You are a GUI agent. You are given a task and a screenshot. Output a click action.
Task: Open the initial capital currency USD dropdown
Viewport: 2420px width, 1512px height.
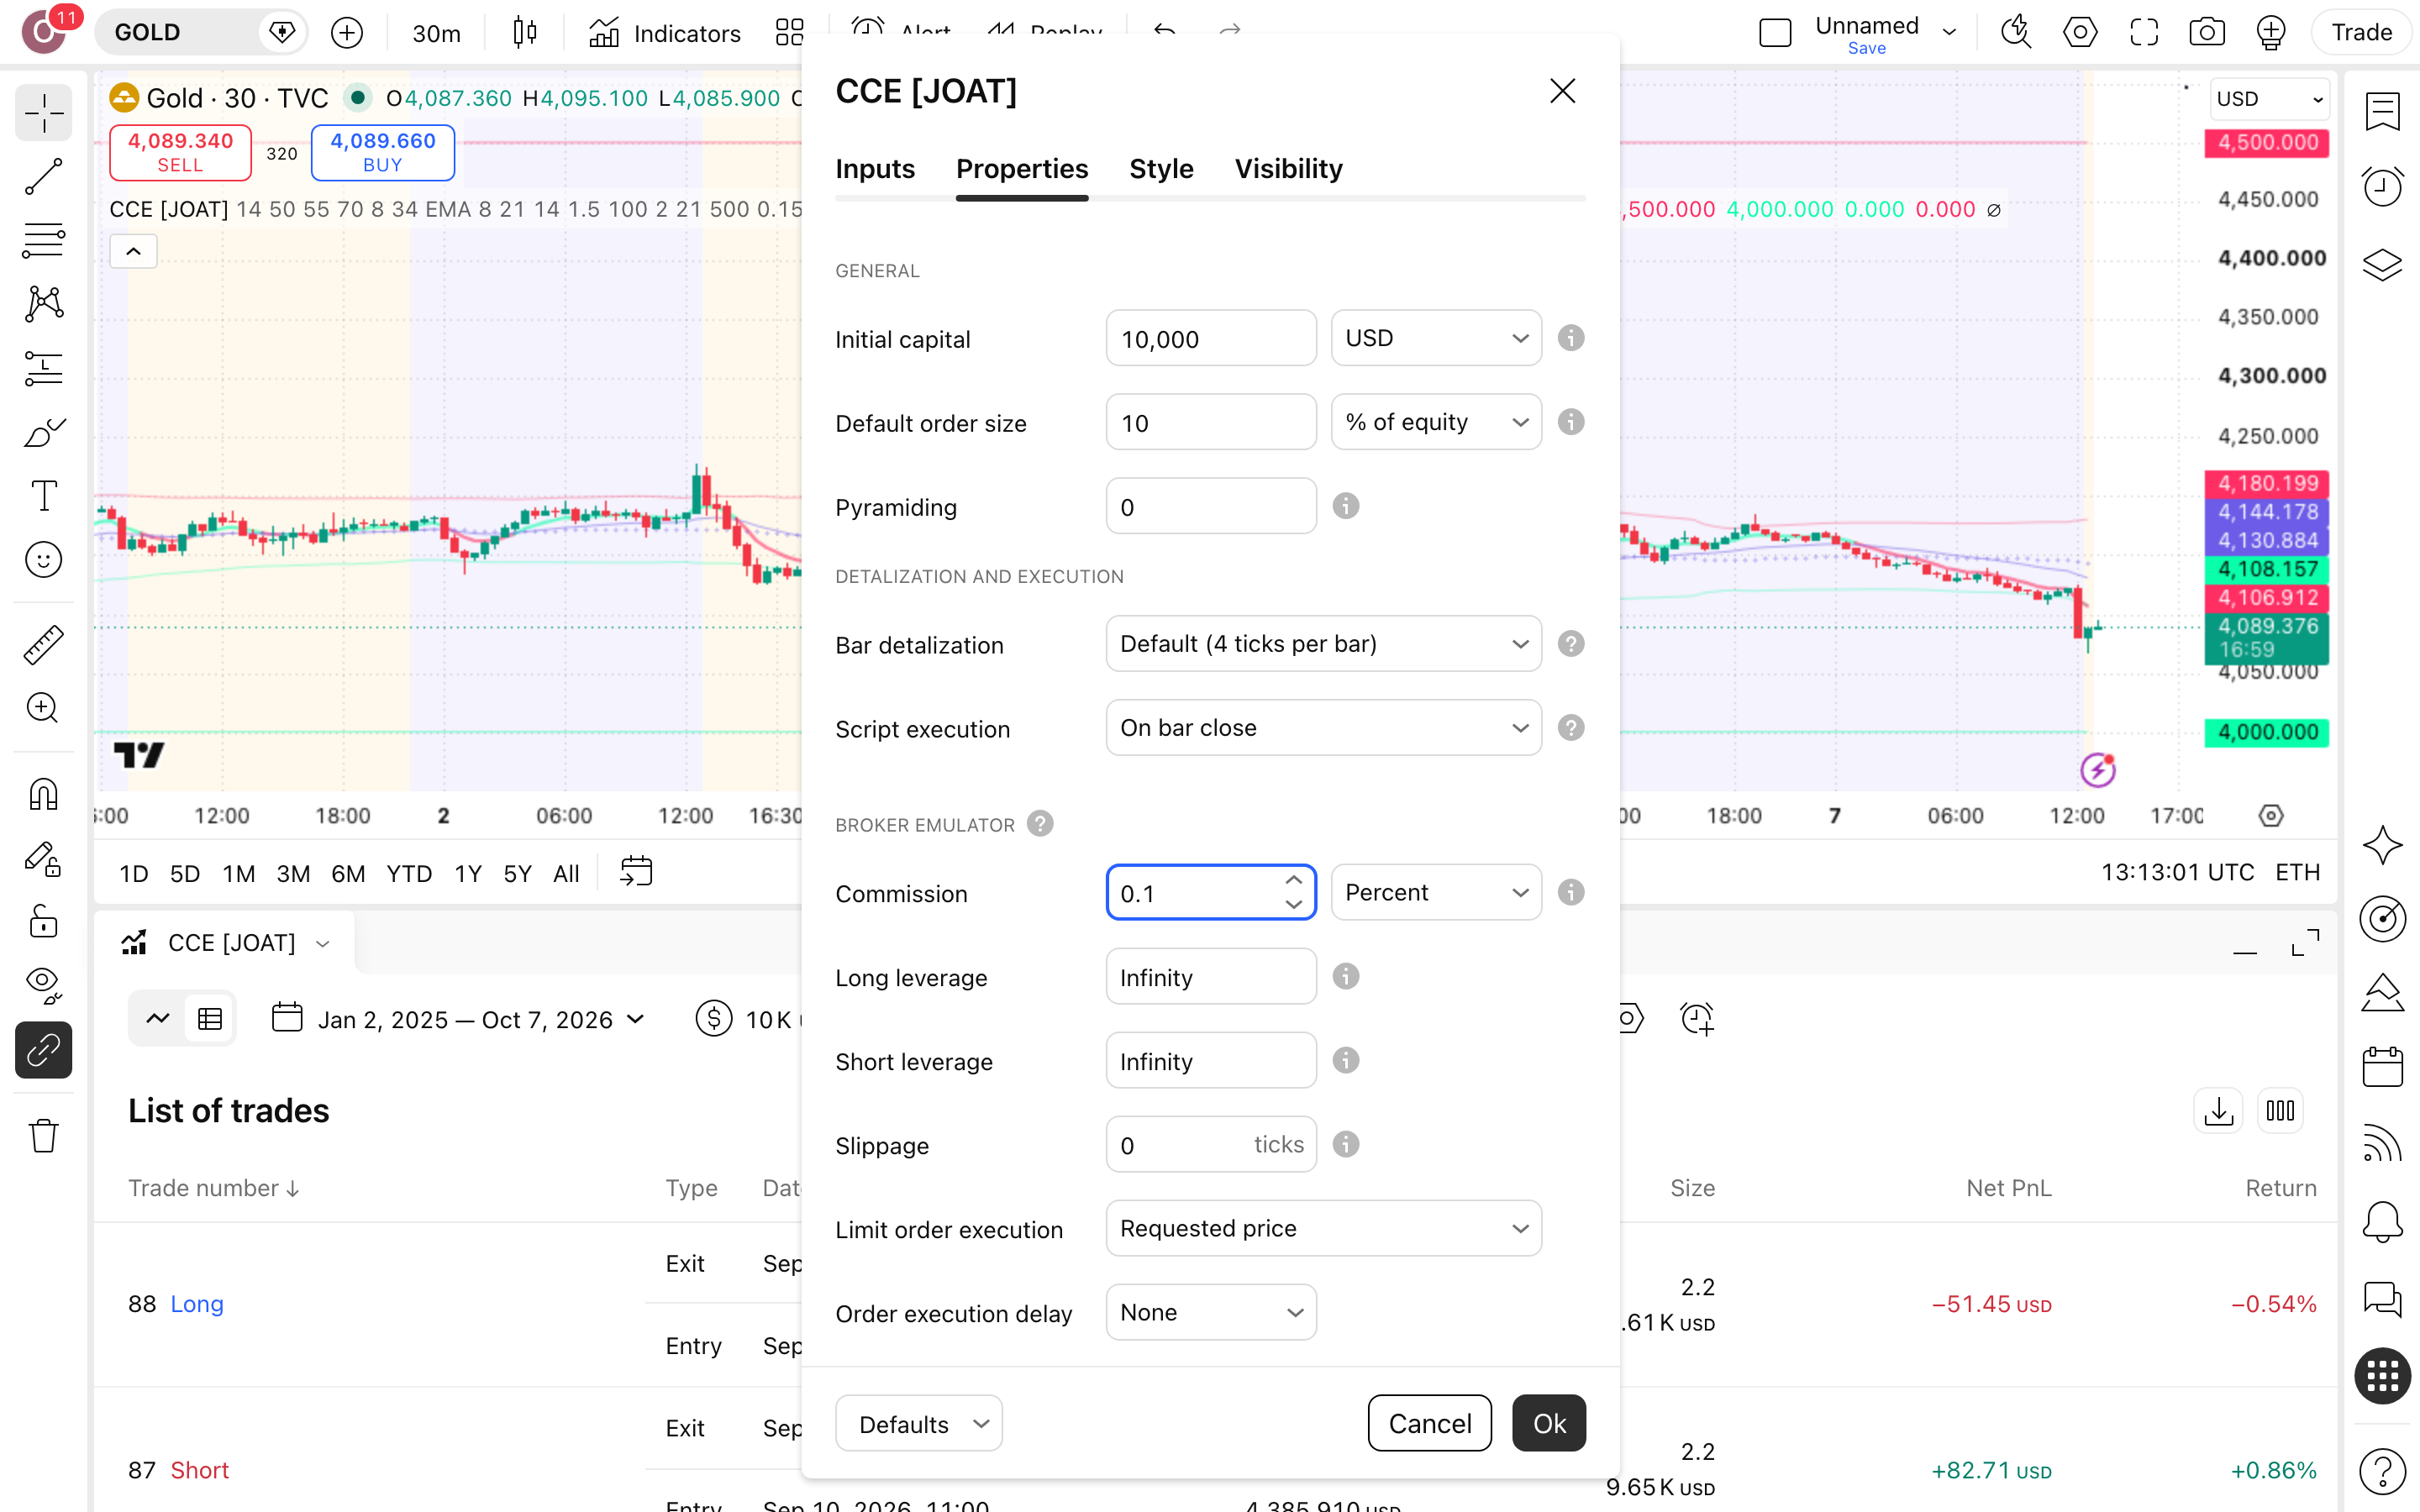coord(1436,338)
